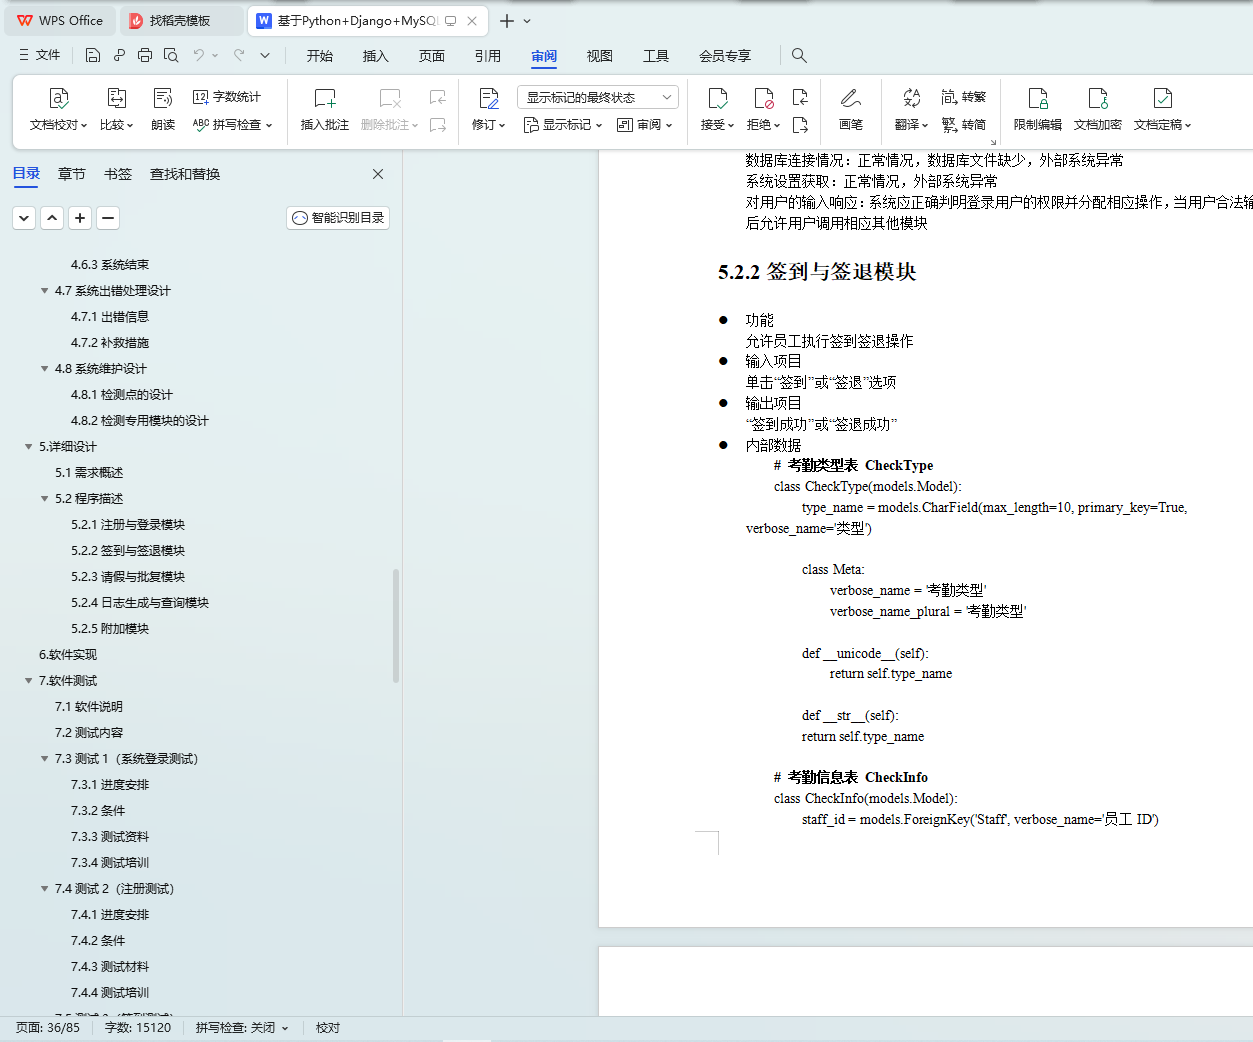Image resolution: width=1253 pixels, height=1042 pixels.
Task: Click the collapse up chevron button in outline
Action: tap(52, 218)
